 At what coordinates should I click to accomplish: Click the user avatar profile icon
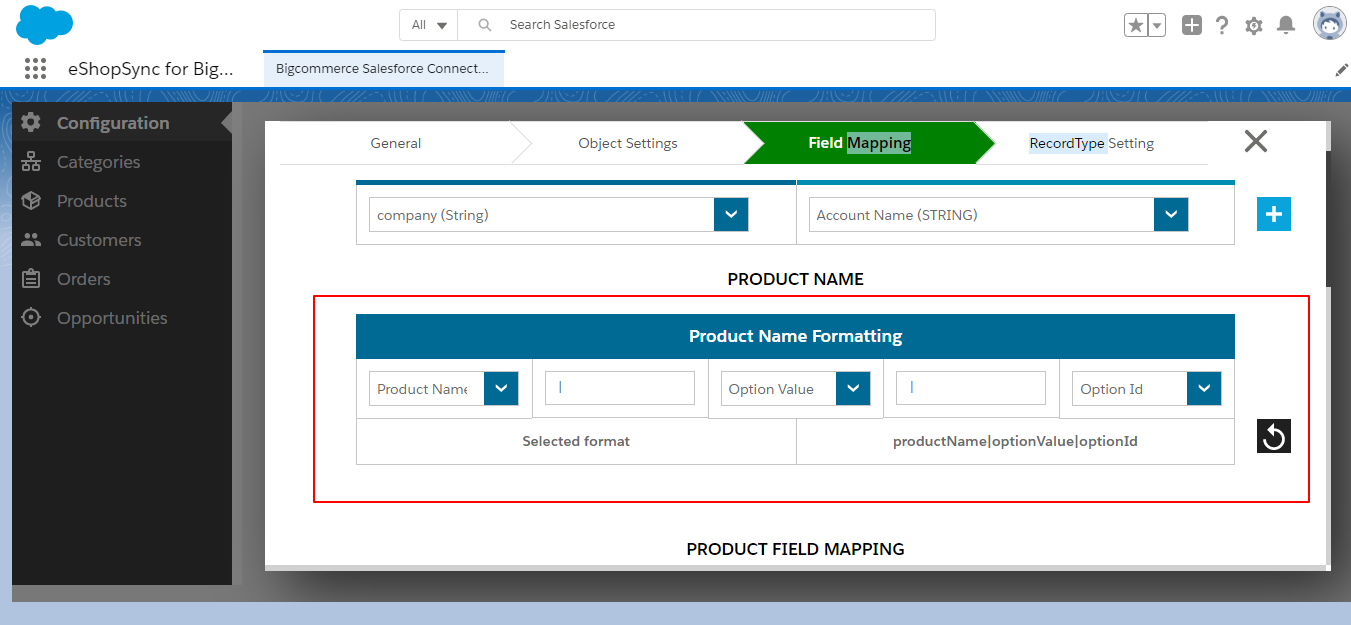[1329, 25]
